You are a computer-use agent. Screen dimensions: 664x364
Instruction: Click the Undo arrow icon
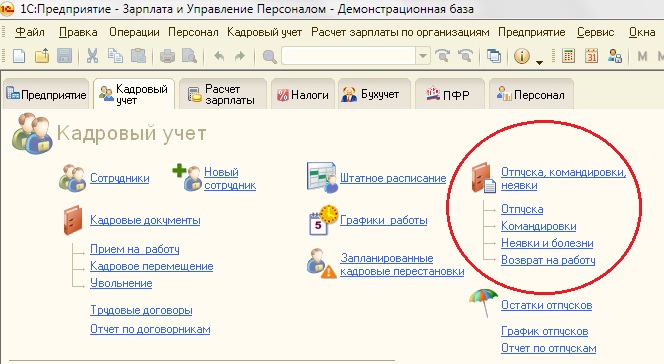(219, 56)
